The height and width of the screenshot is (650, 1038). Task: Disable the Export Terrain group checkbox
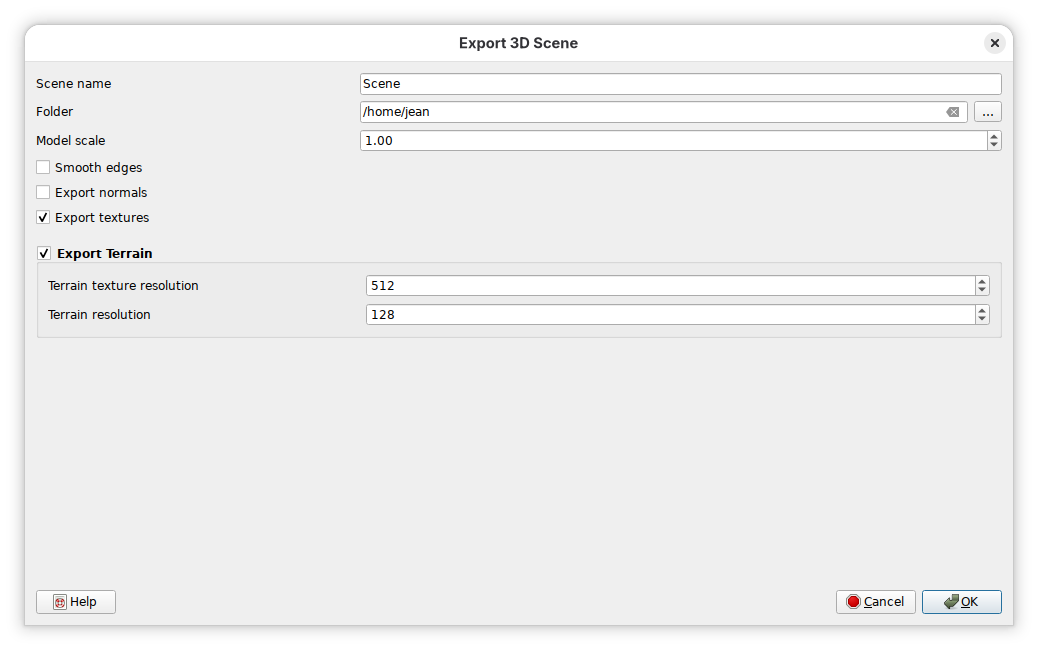[x=44, y=253]
